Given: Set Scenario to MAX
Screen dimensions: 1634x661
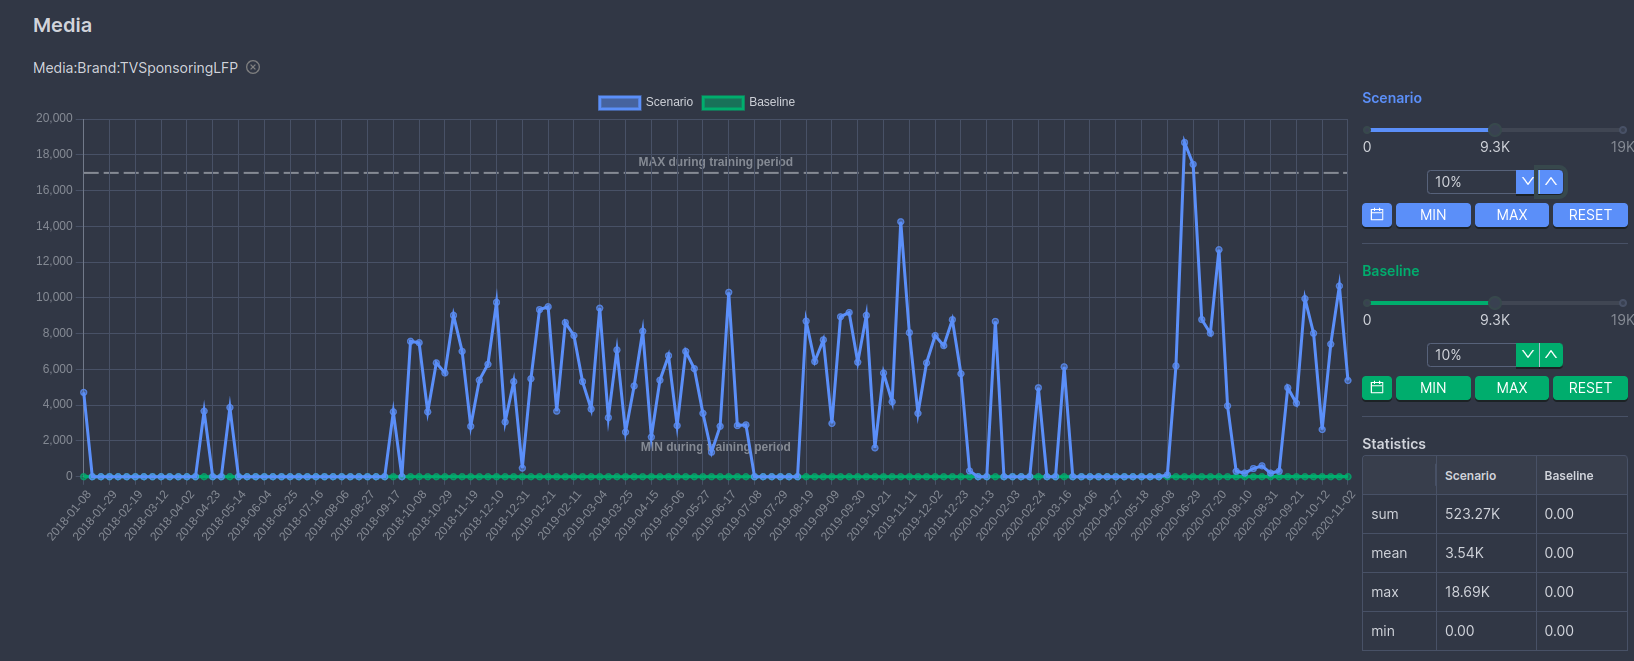Looking at the screenshot, I should pyautogui.click(x=1511, y=215).
